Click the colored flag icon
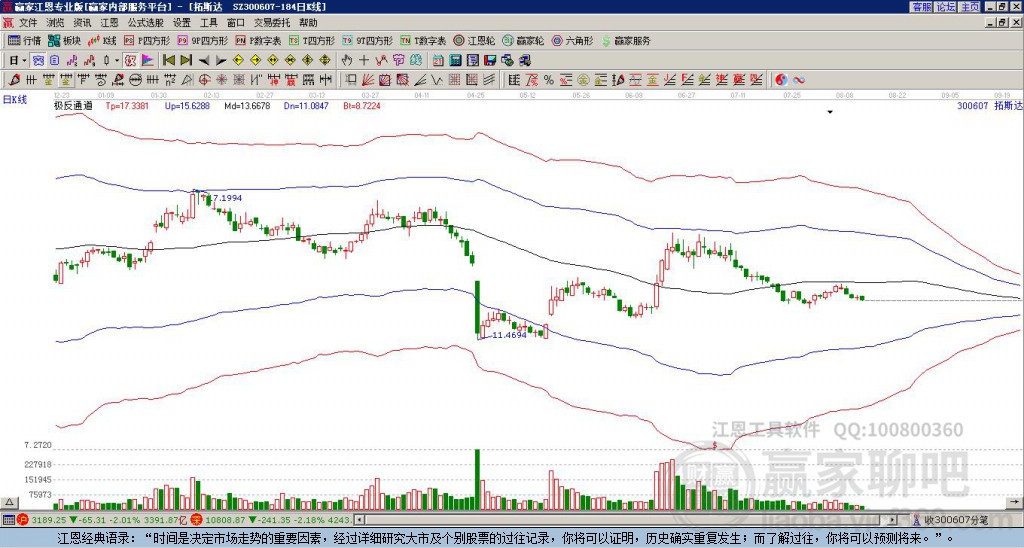Screen dimensions: 1024x548 tap(148, 61)
